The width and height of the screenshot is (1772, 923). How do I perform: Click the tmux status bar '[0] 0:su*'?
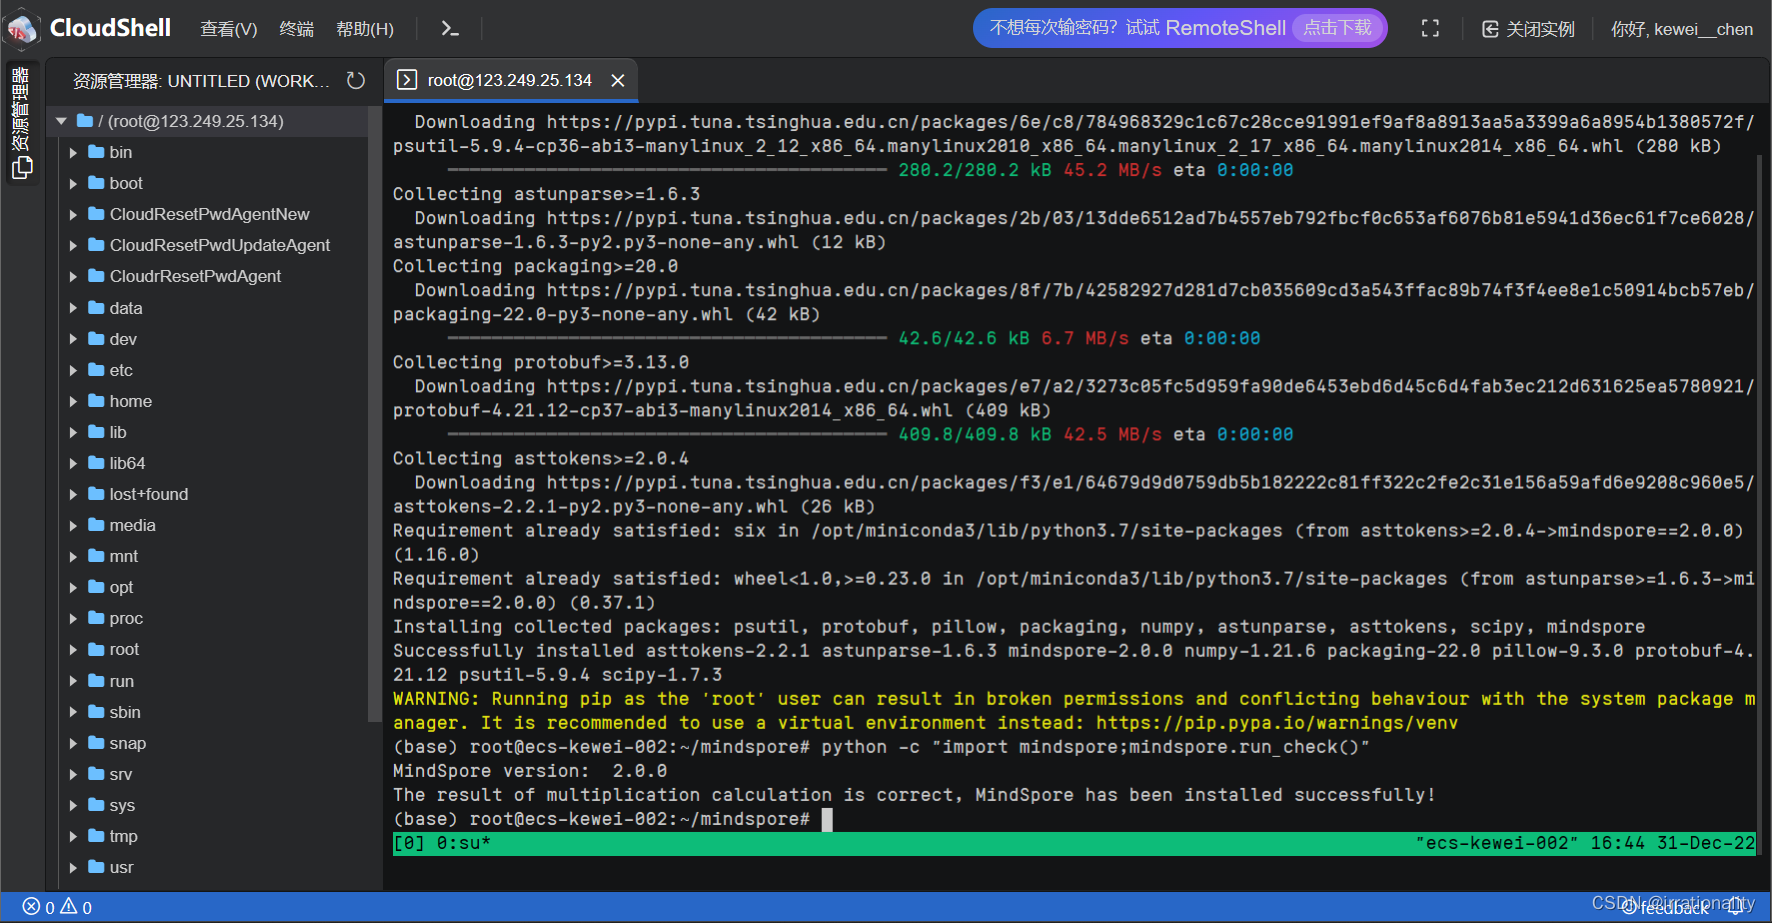click(x=442, y=843)
